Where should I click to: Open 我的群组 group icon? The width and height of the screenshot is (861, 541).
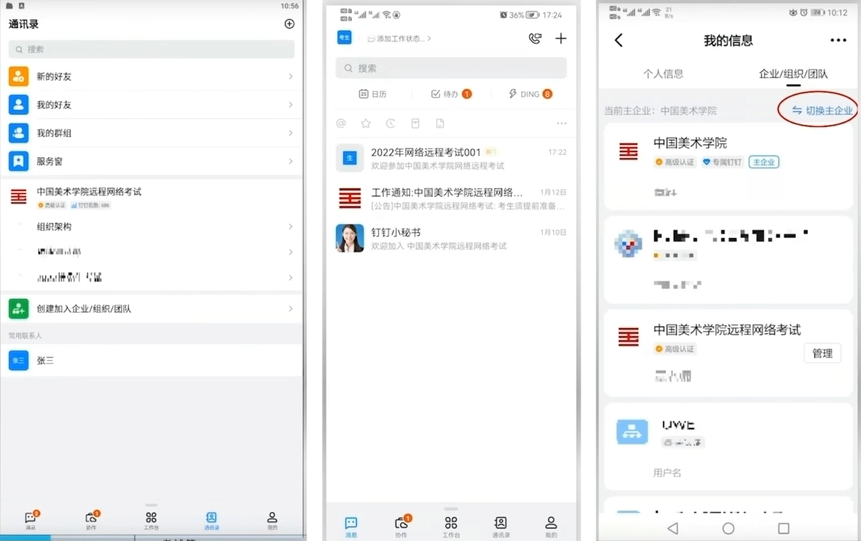[x=19, y=133]
